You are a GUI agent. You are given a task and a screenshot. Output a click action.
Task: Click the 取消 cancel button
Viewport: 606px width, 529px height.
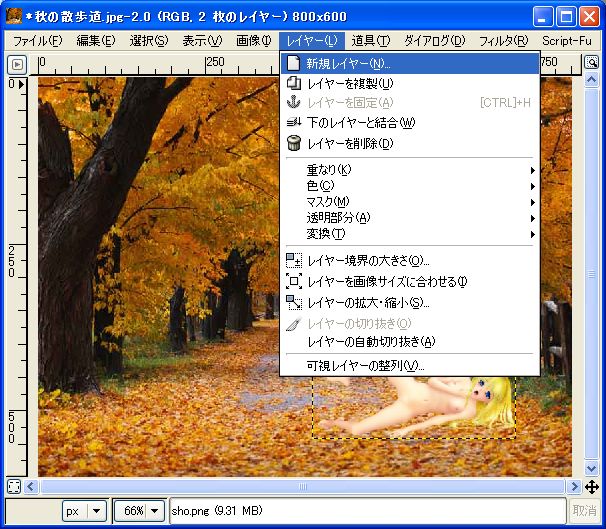tap(584, 511)
